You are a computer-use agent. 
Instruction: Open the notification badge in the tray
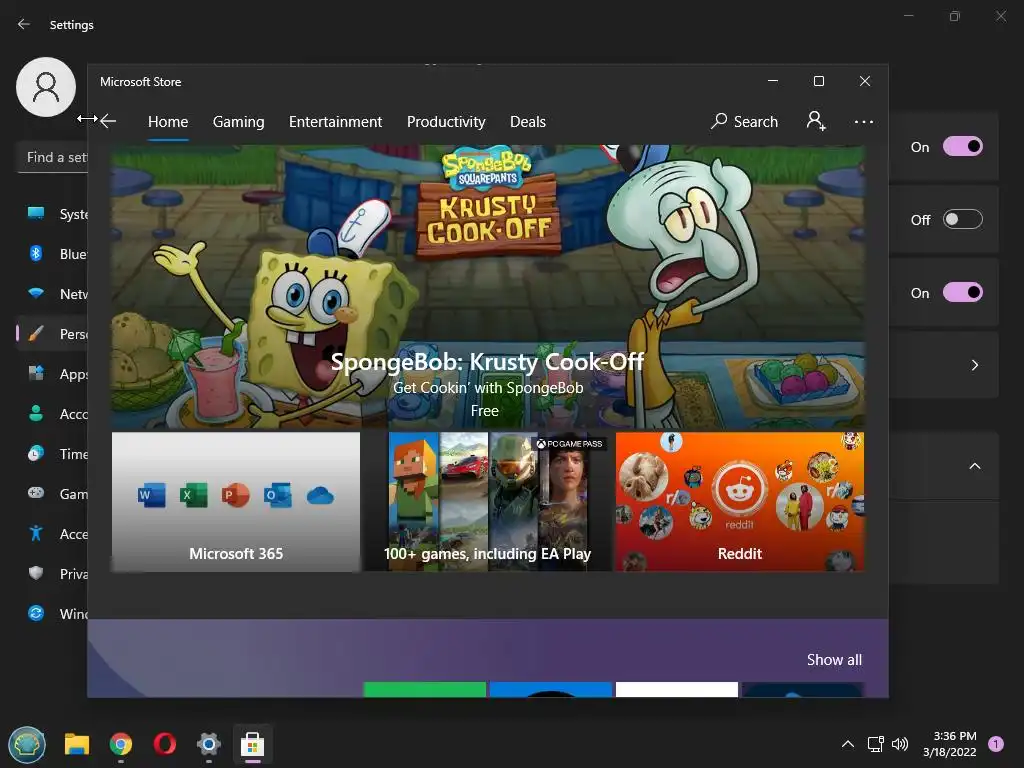996,743
